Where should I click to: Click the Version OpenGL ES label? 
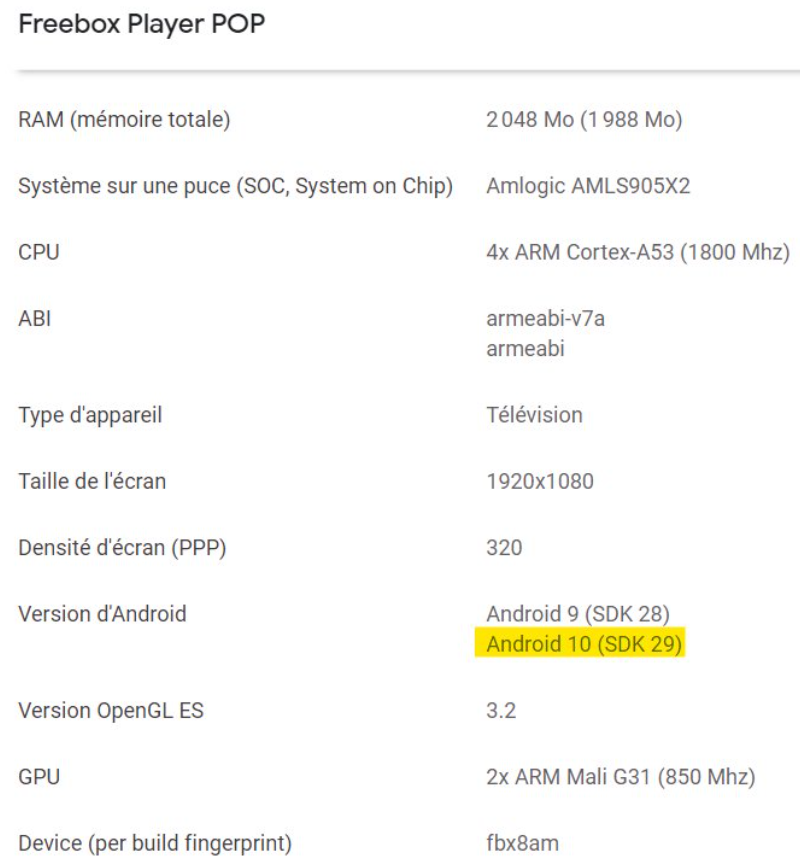point(111,711)
